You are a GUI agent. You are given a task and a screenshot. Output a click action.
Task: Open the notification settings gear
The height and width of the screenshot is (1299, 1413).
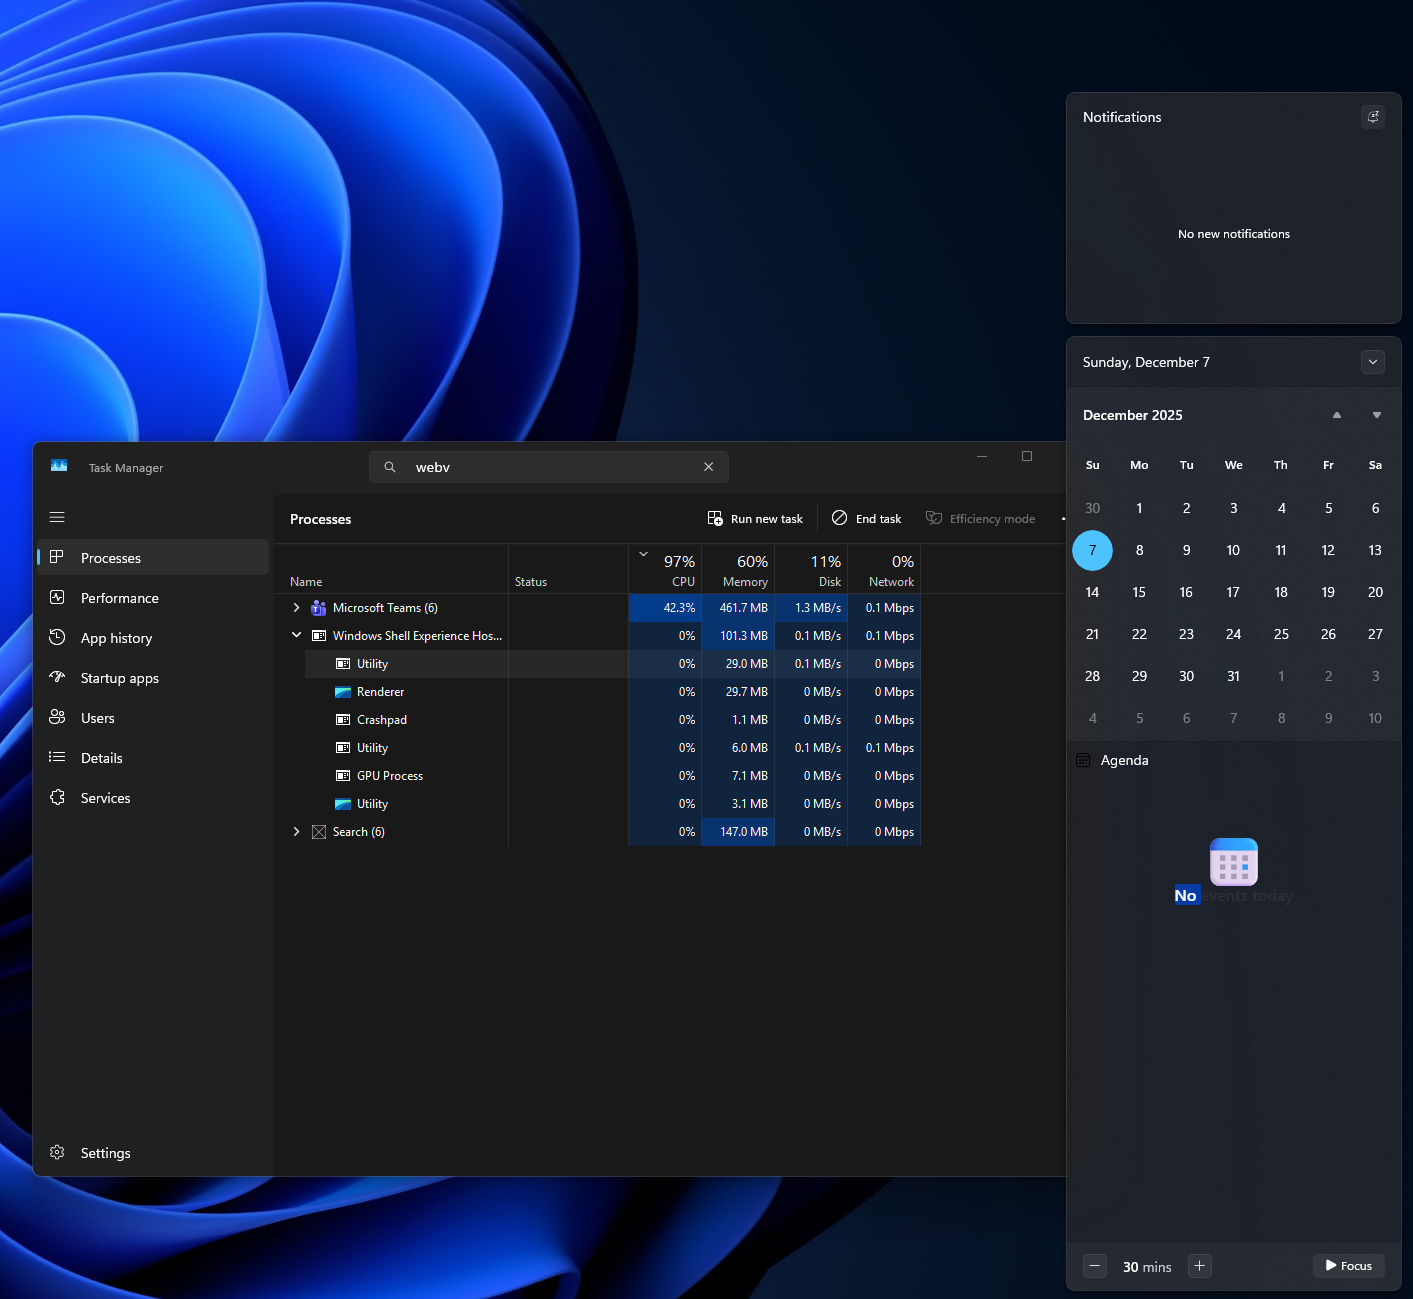1373,117
